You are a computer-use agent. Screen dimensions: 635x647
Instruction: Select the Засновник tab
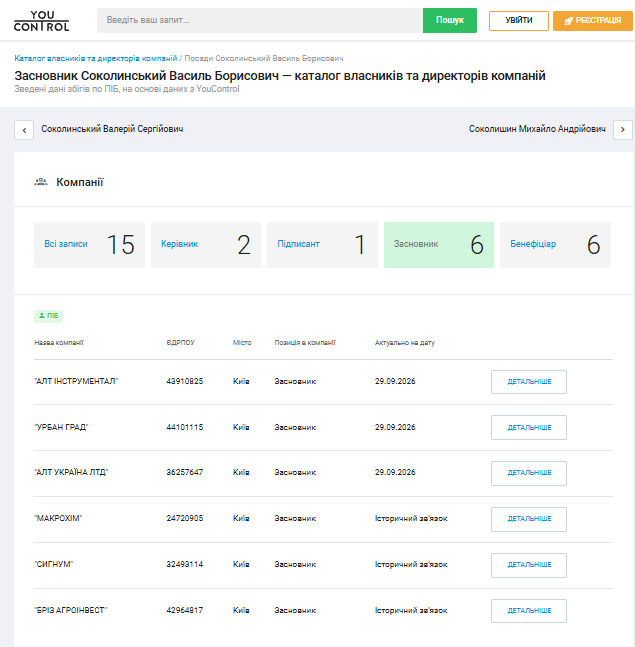tap(439, 245)
